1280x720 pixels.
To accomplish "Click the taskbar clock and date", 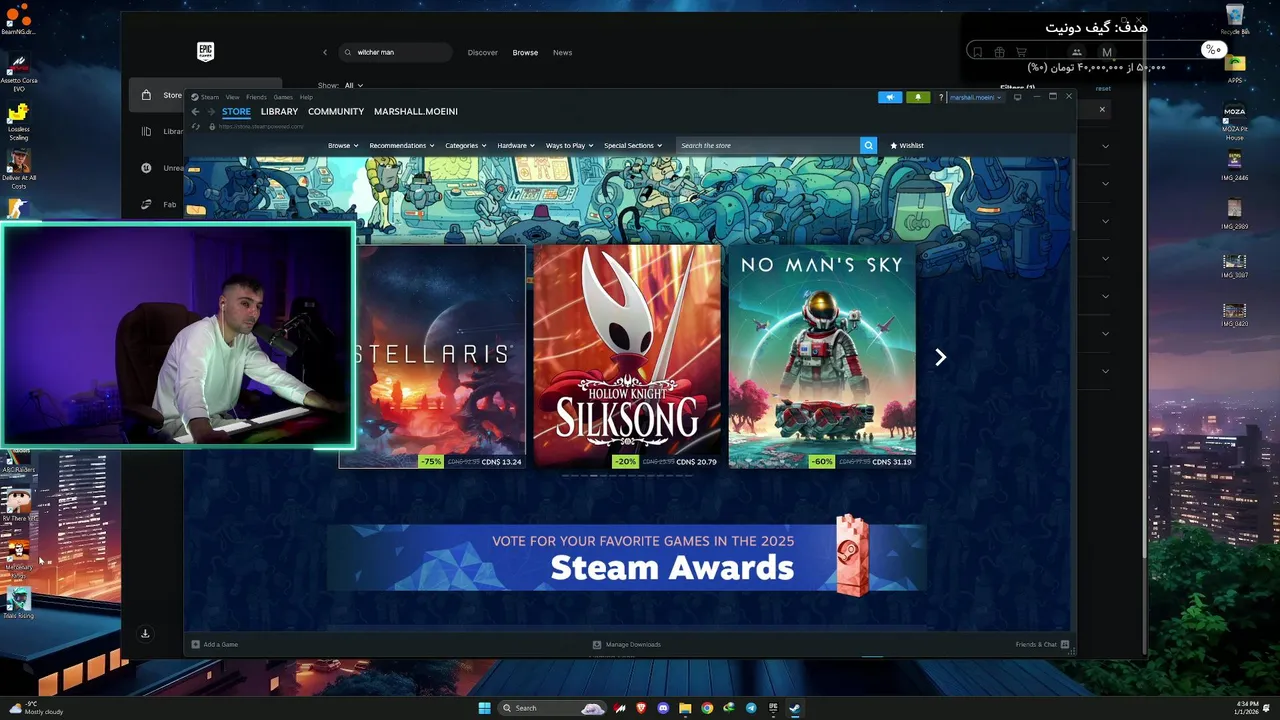I will click(1246, 708).
